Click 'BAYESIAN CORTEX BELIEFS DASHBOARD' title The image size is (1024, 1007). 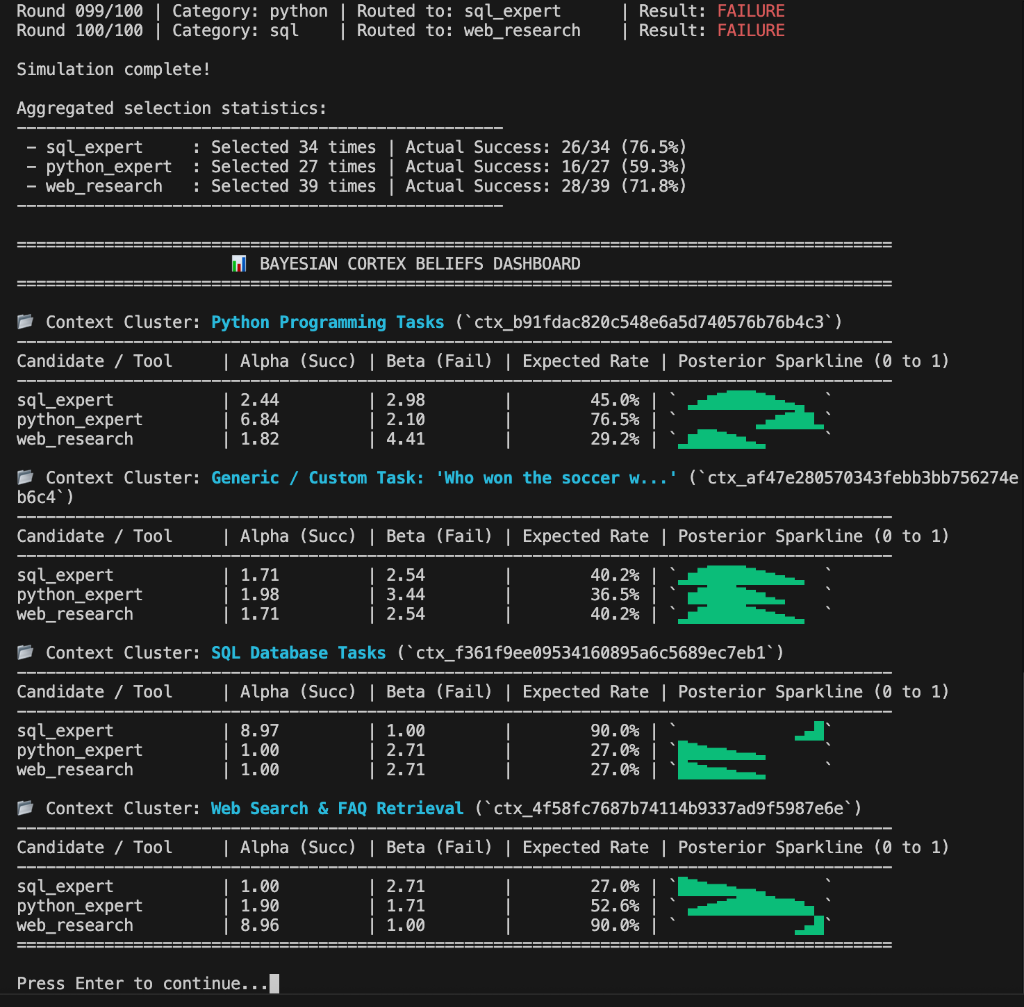[420, 264]
